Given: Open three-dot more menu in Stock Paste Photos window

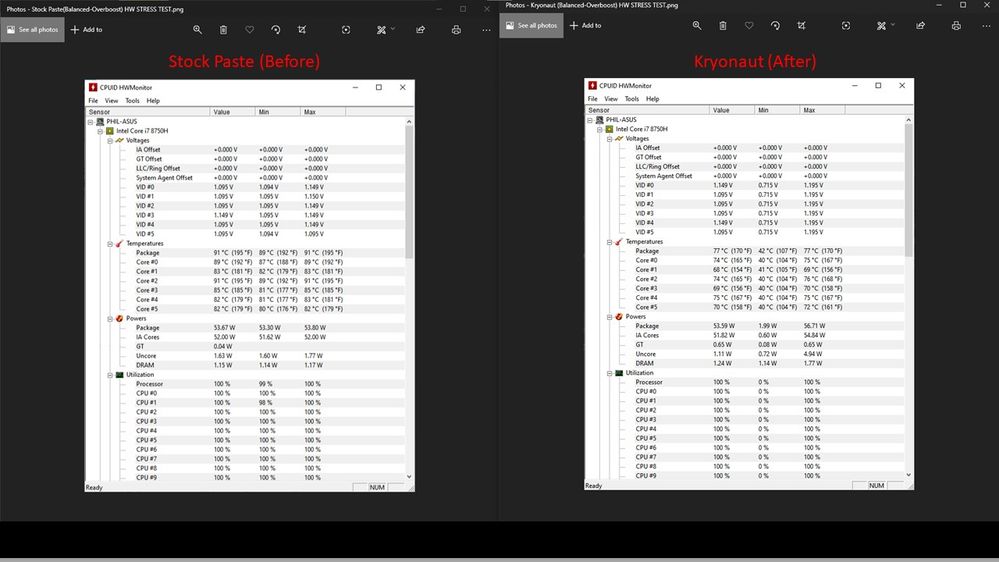Looking at the screenshot, I should click(x=486, y=29).
